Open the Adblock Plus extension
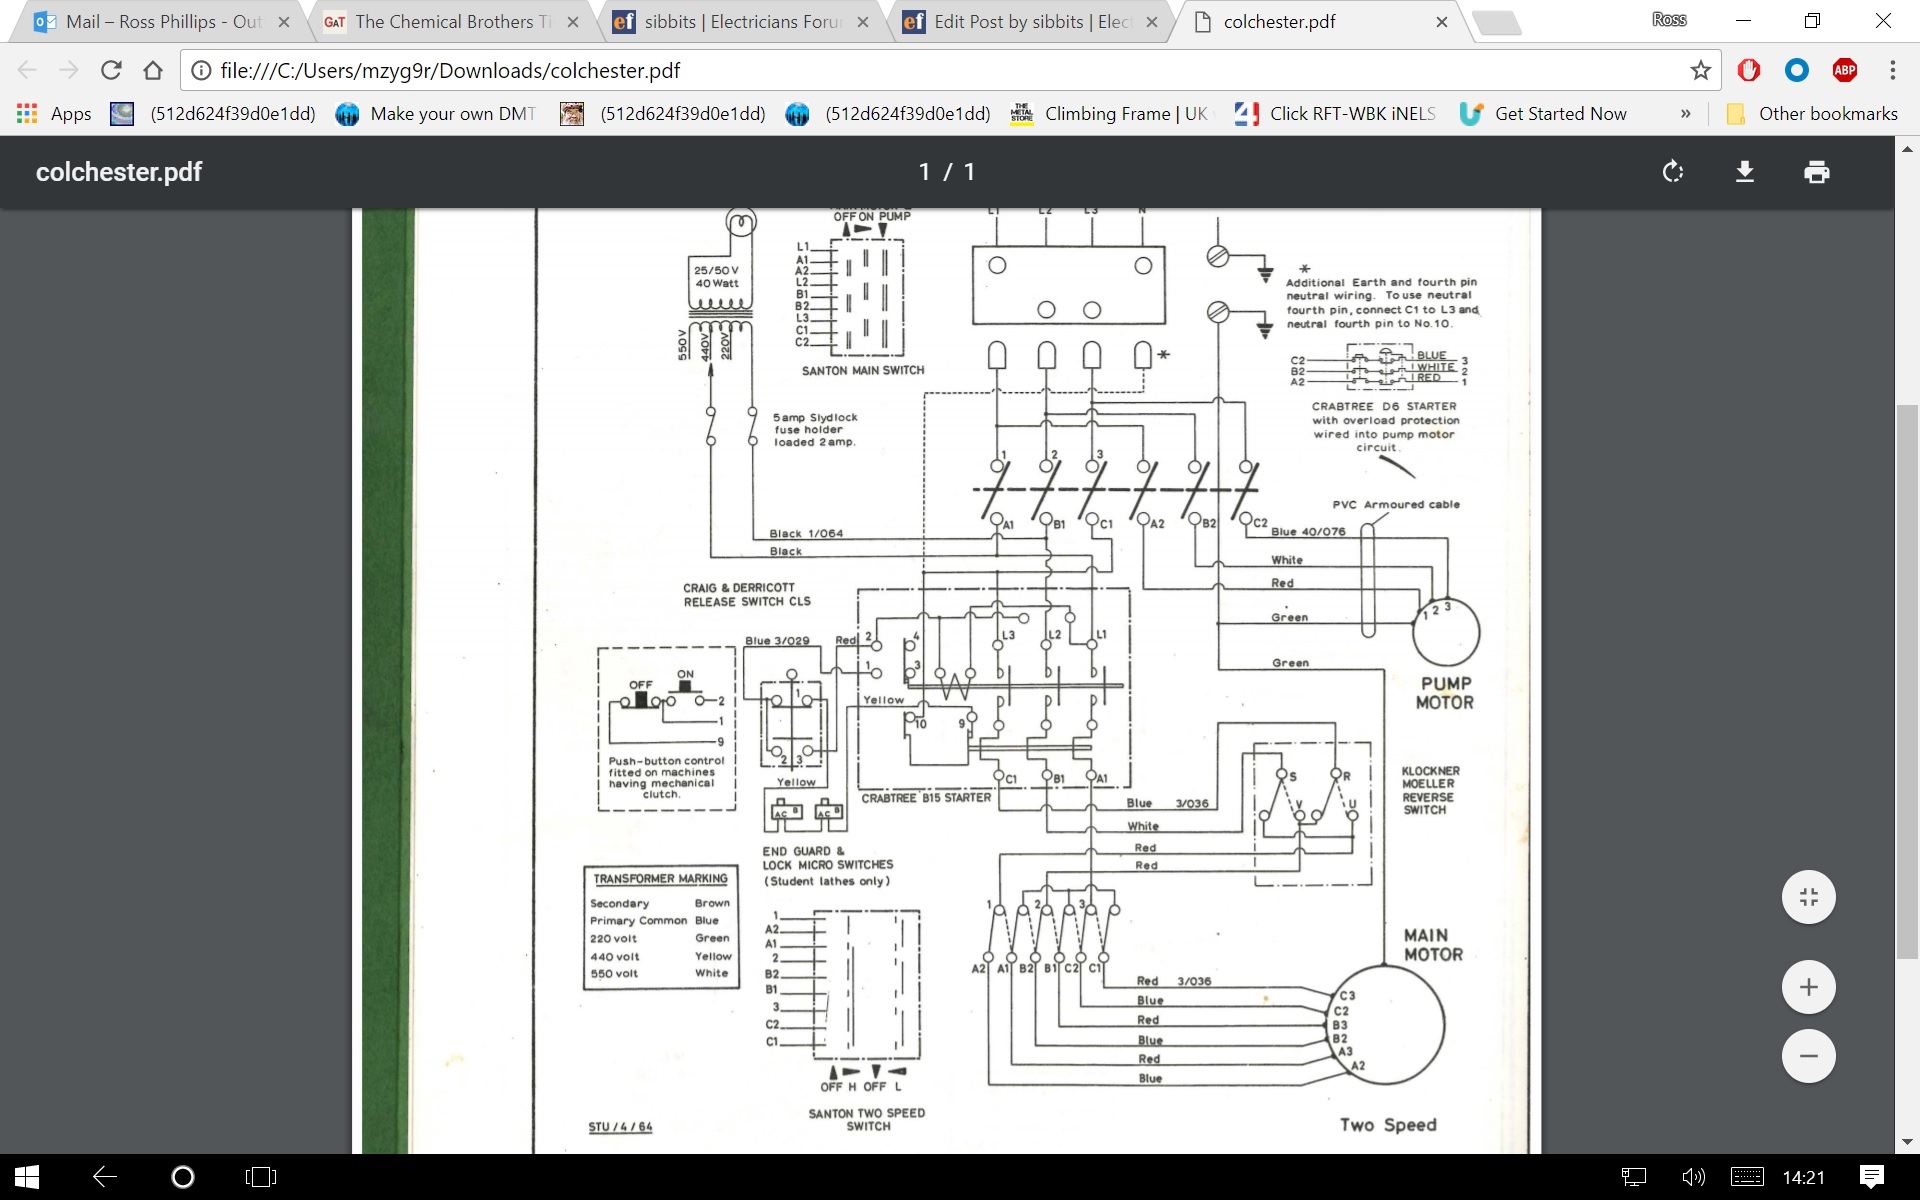 pos(1844,70)
